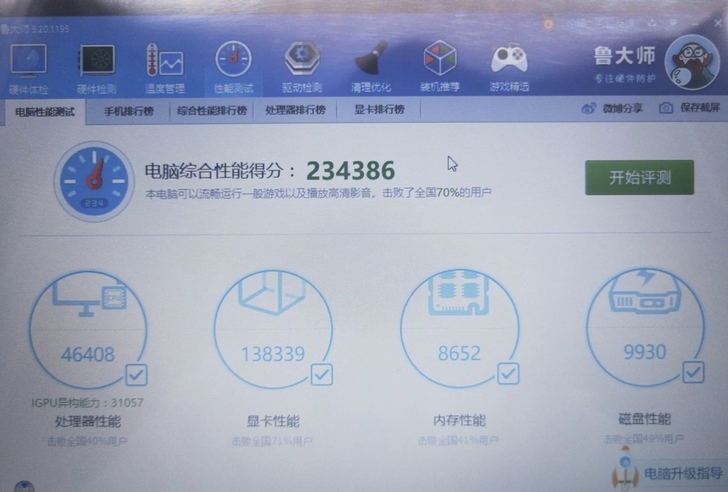Click the graphics score 138339
The width and height of the screenshot is (728, 492).
[x=273, y=354]
